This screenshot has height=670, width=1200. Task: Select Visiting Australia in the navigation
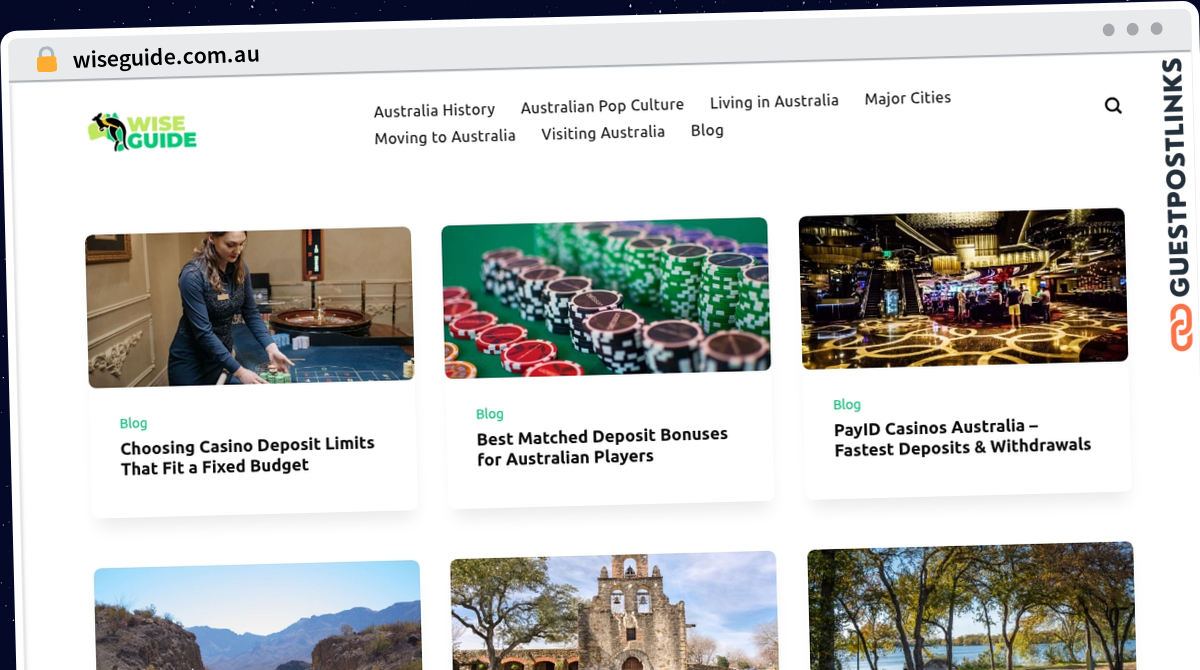point(603,132)
